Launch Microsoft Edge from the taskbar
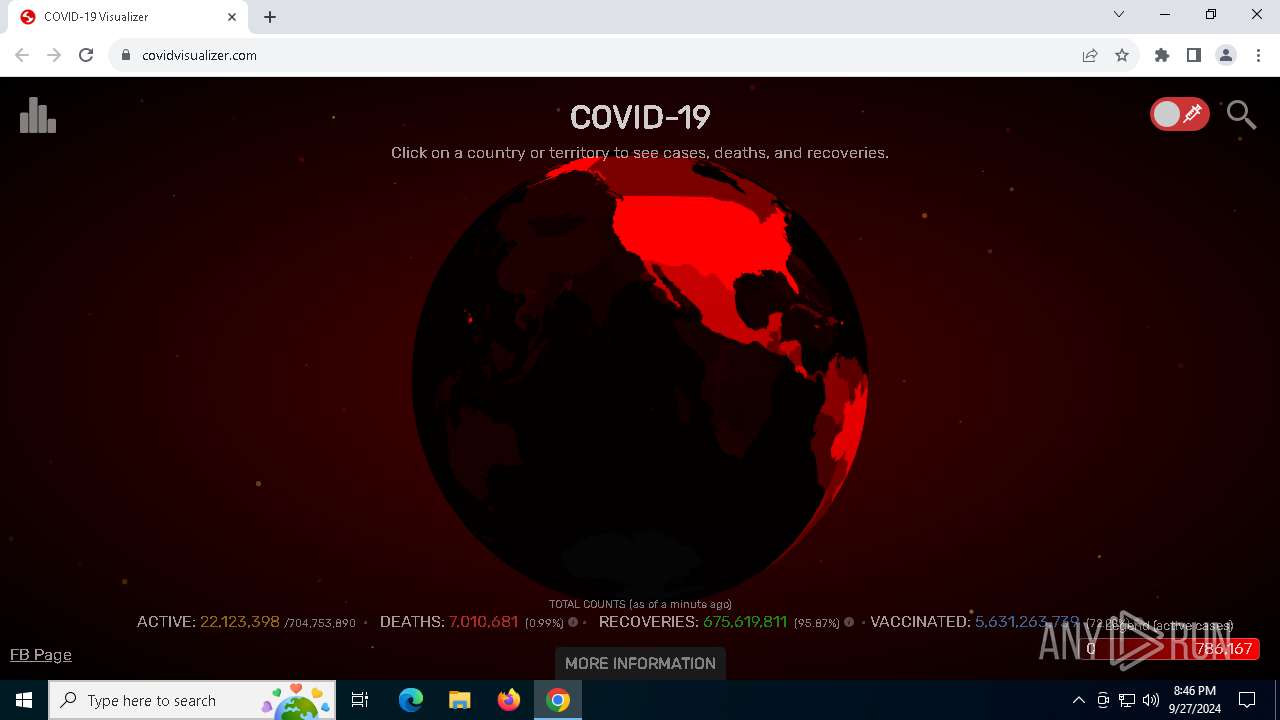 pyautogui.click(x=411, y=700)
